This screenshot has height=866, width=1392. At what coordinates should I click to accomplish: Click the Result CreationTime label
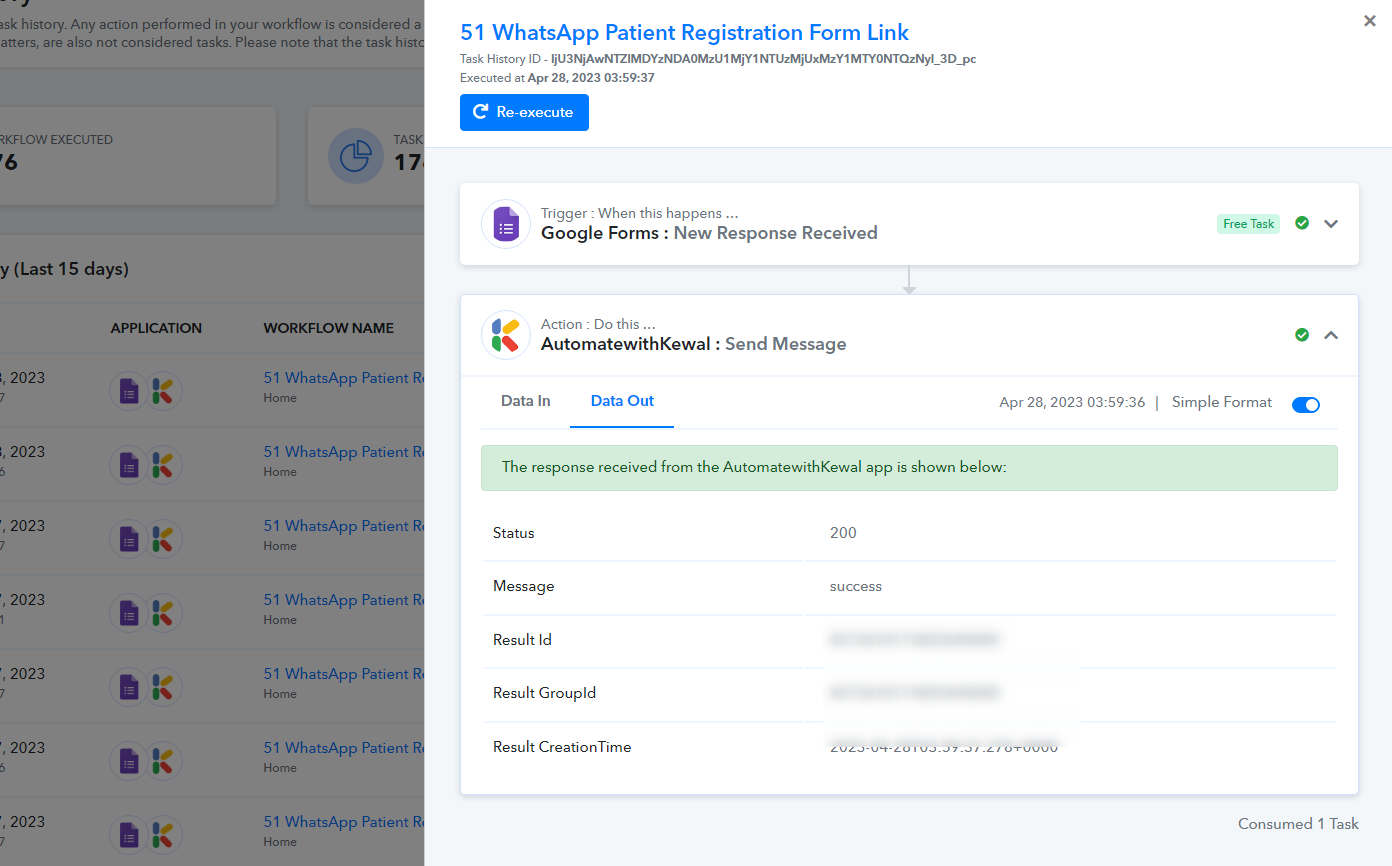(x=562, y=747)
